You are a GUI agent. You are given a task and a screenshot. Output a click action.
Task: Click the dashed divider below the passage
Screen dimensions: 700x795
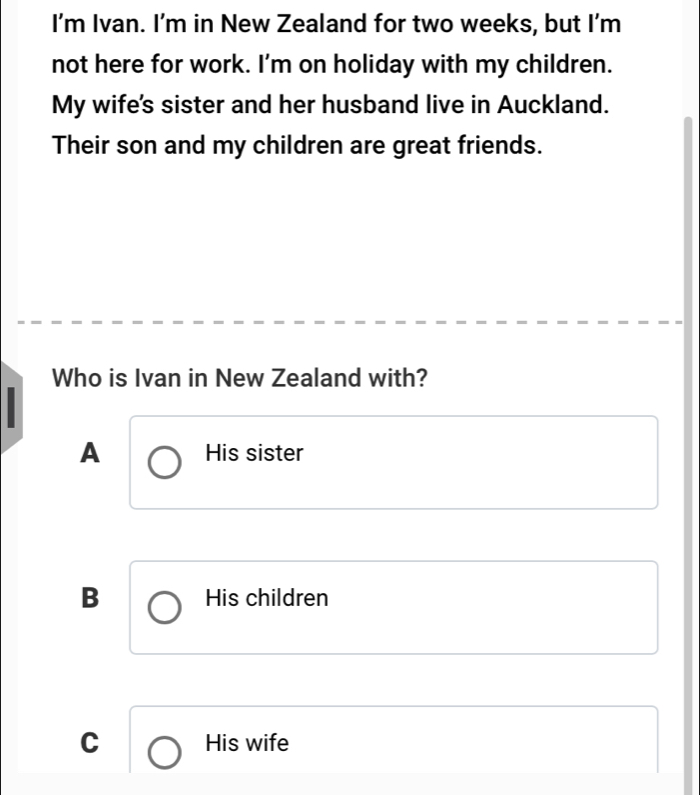[x=350, y=322]
